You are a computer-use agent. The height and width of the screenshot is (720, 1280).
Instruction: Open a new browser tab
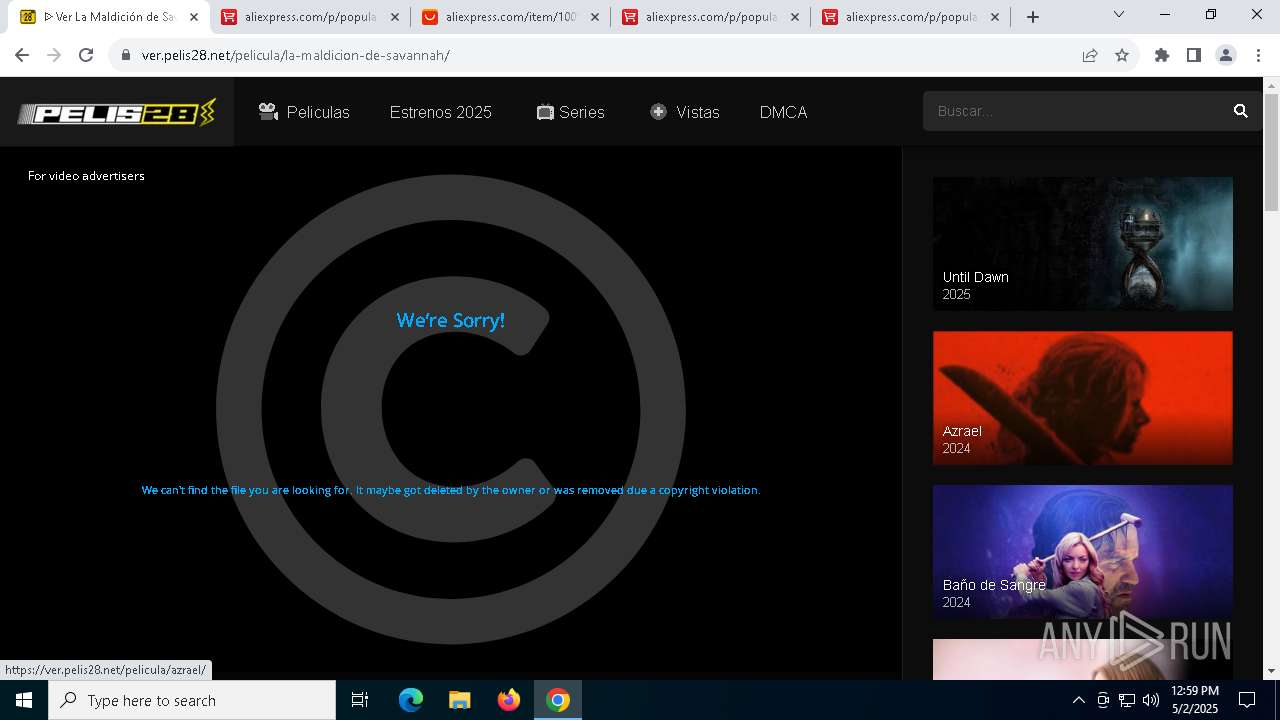(1033, 17)
